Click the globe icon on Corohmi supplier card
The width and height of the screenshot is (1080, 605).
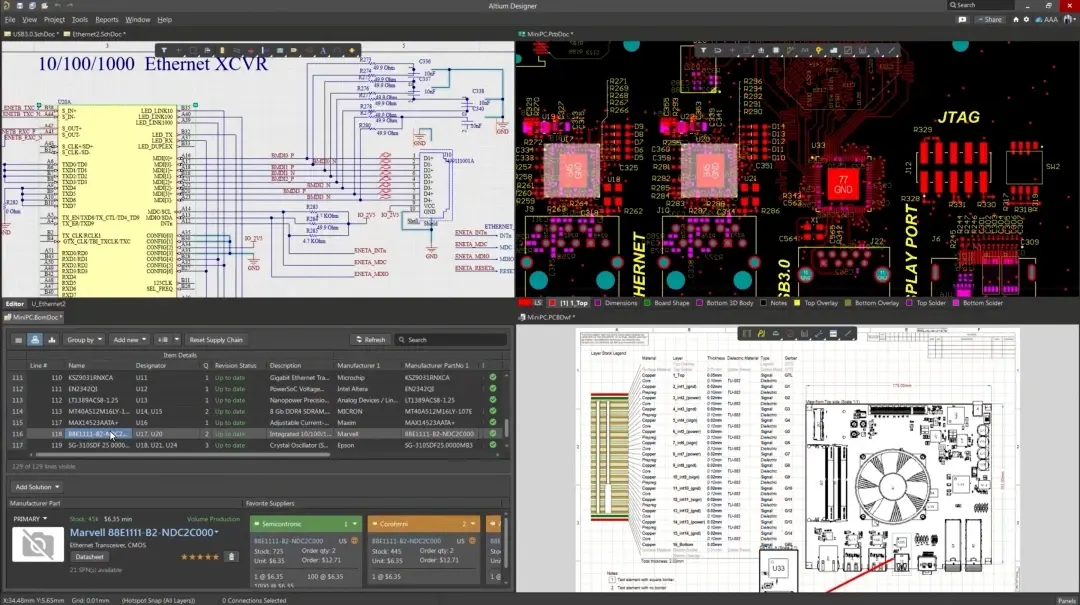click(472, 541)
